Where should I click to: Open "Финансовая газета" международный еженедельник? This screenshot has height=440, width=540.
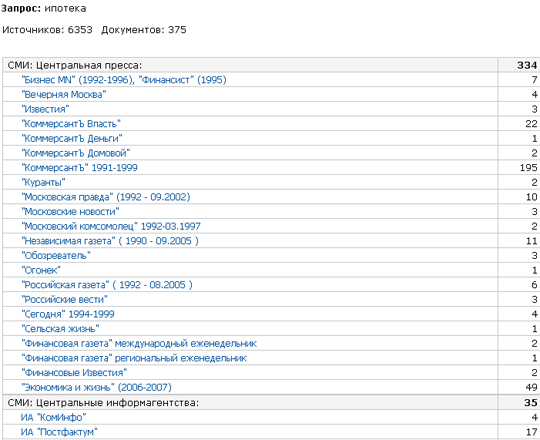(x=139, y=343)
